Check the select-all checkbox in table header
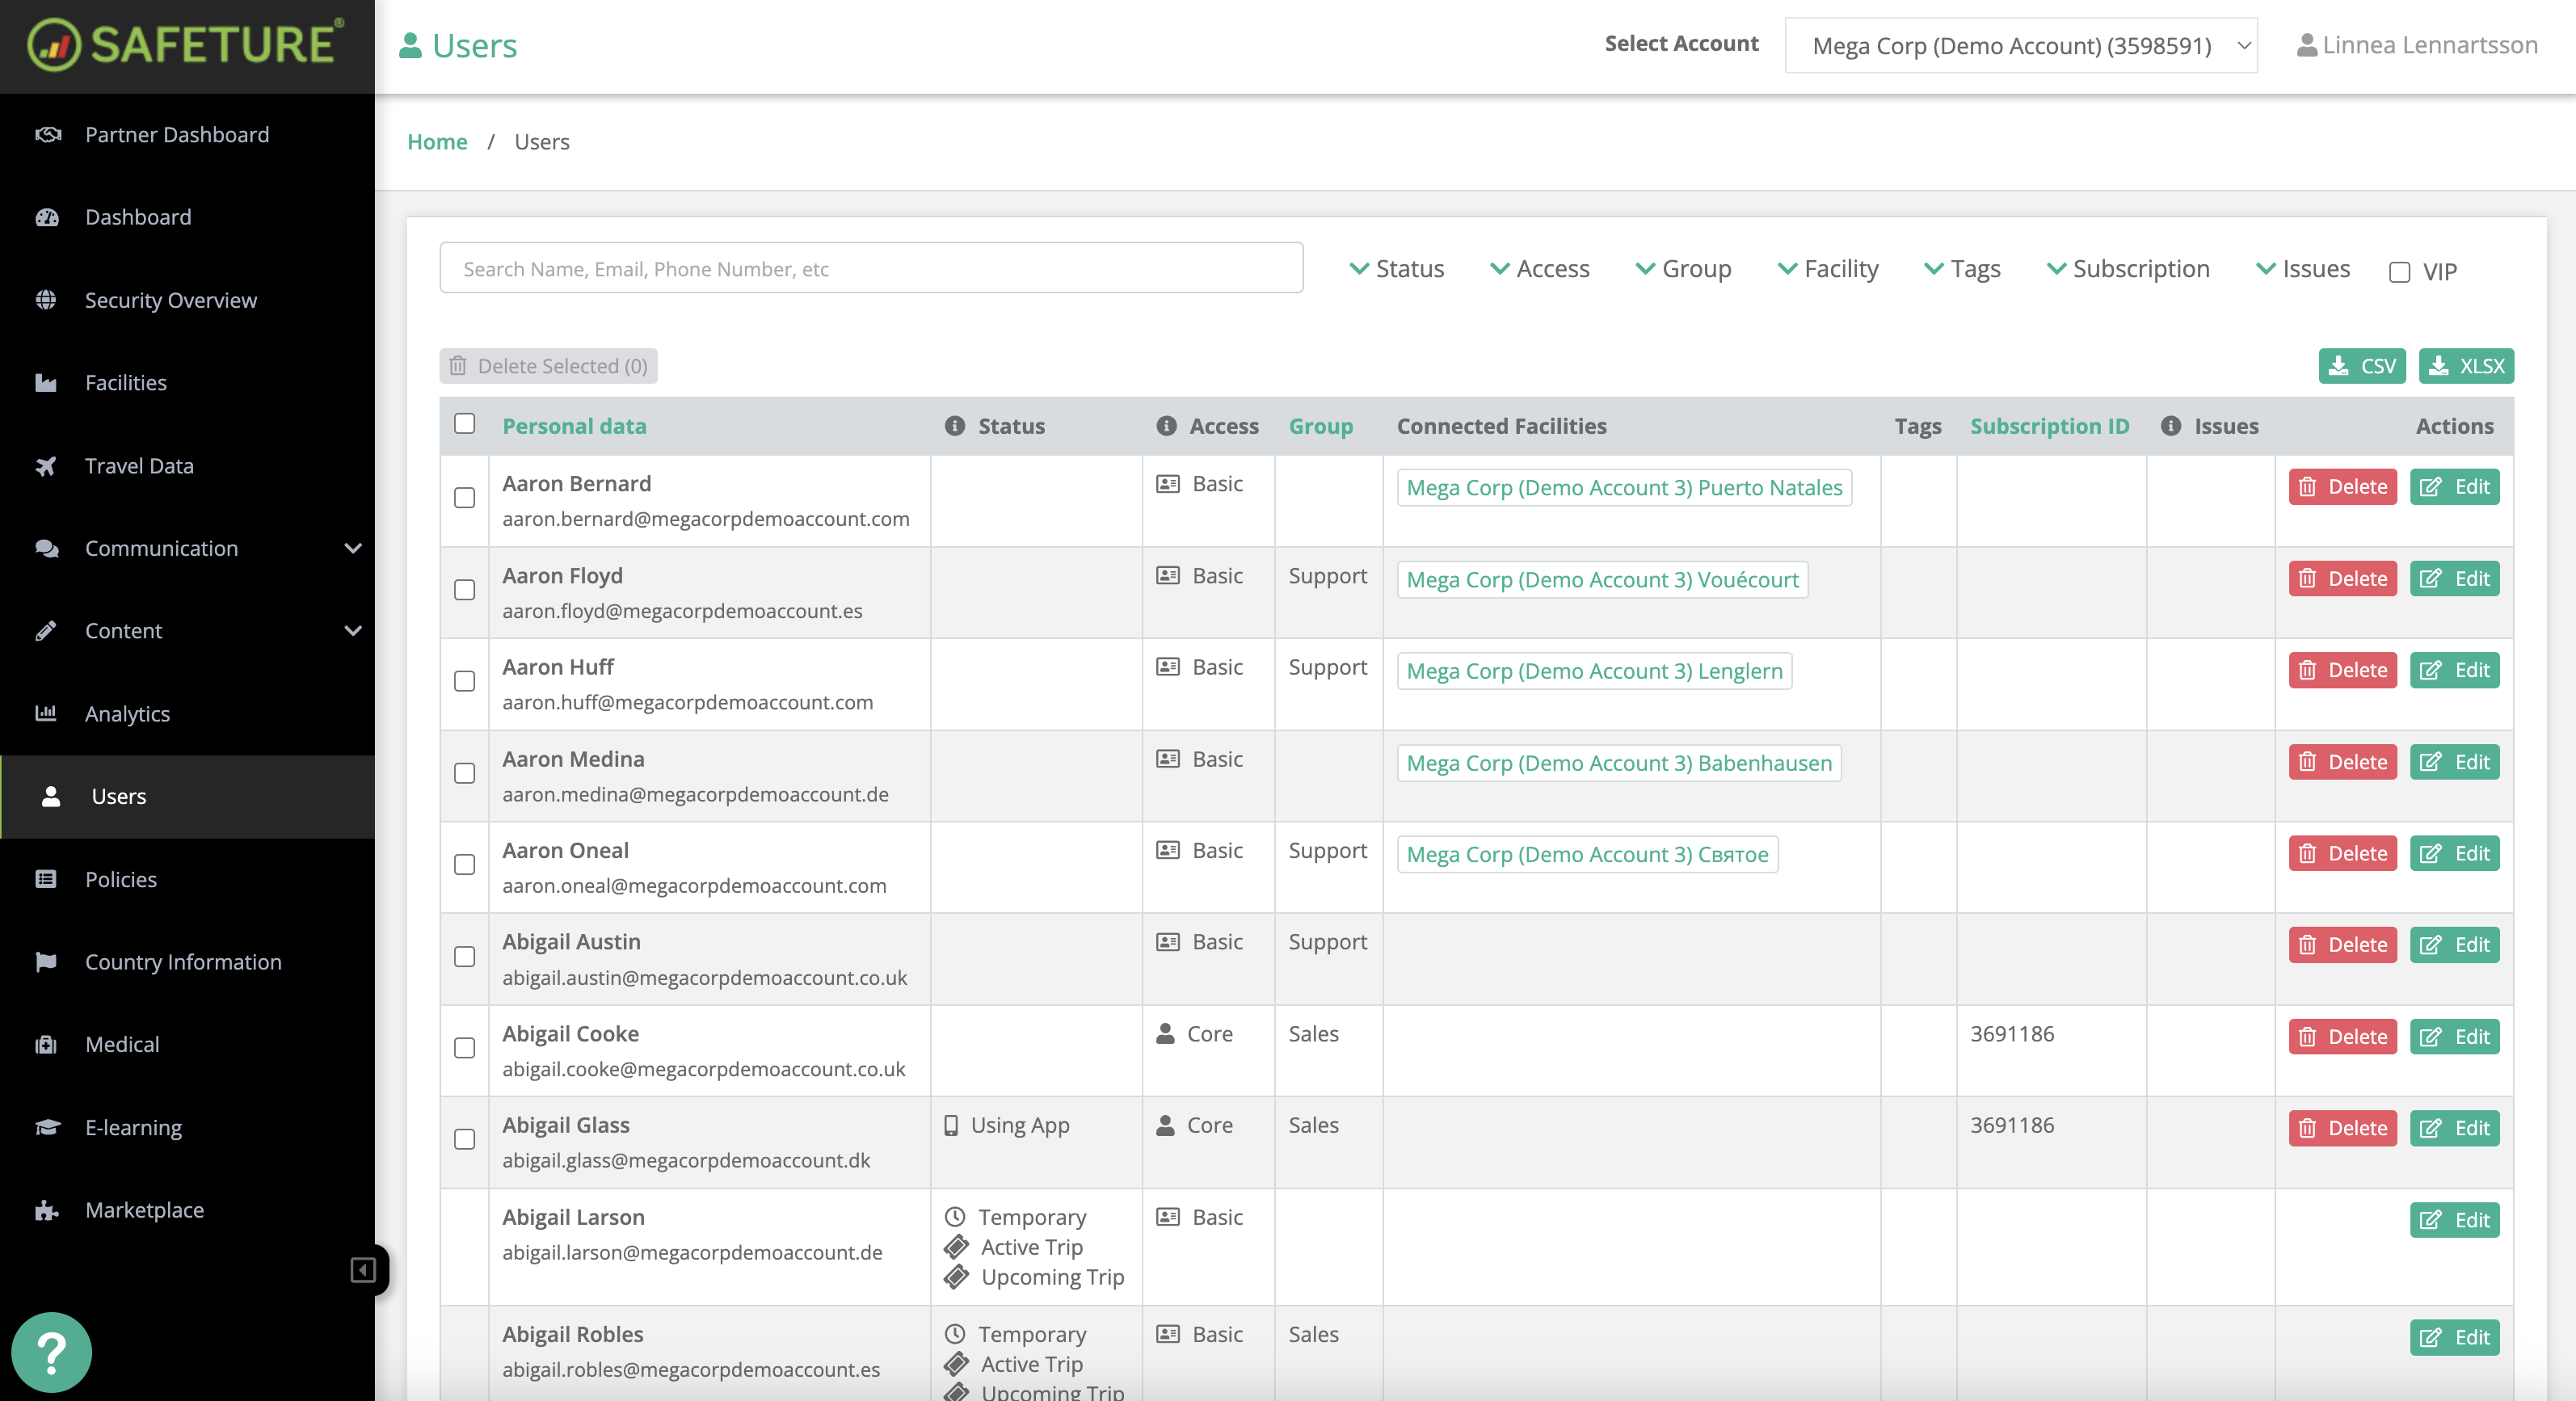 [x=464, y=424]
